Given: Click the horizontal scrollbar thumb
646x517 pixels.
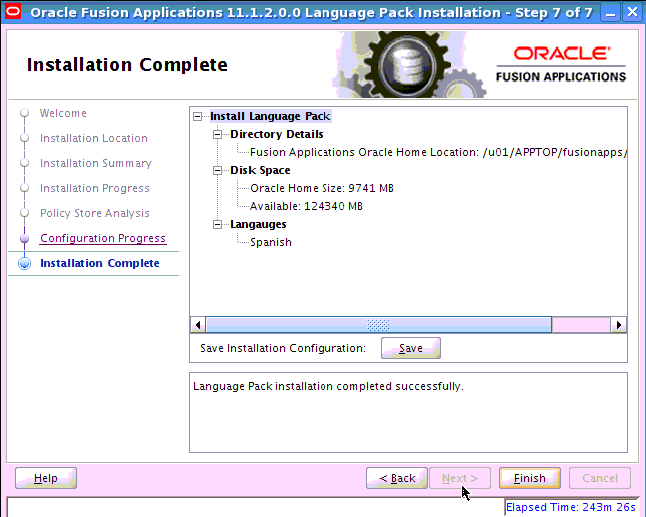Looking at the screenshot, I should [378, 325].
